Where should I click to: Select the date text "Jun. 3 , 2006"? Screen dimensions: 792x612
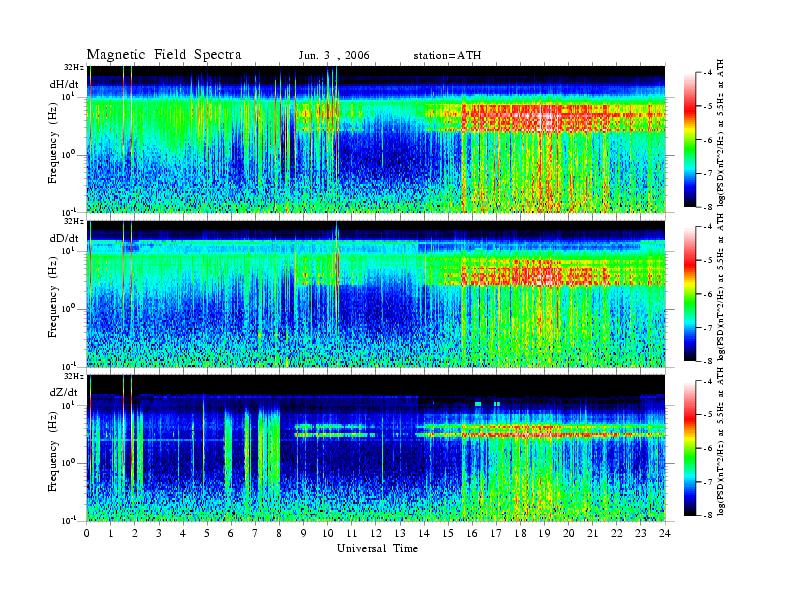point(334,55)
